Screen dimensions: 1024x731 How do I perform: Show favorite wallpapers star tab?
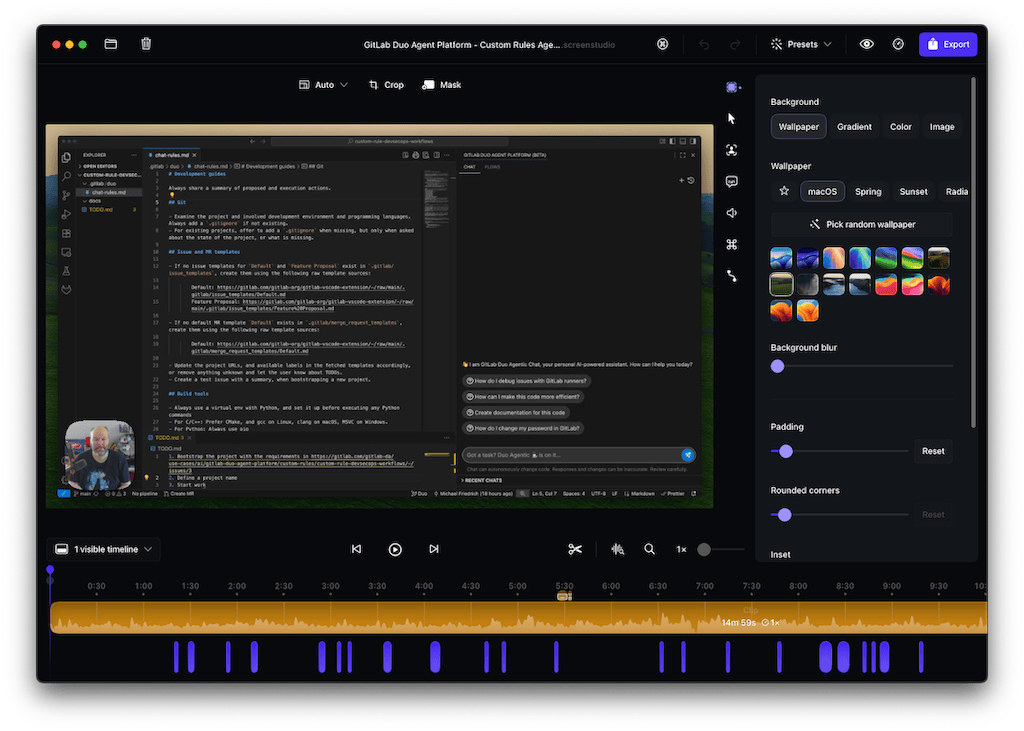click(784, 191)
